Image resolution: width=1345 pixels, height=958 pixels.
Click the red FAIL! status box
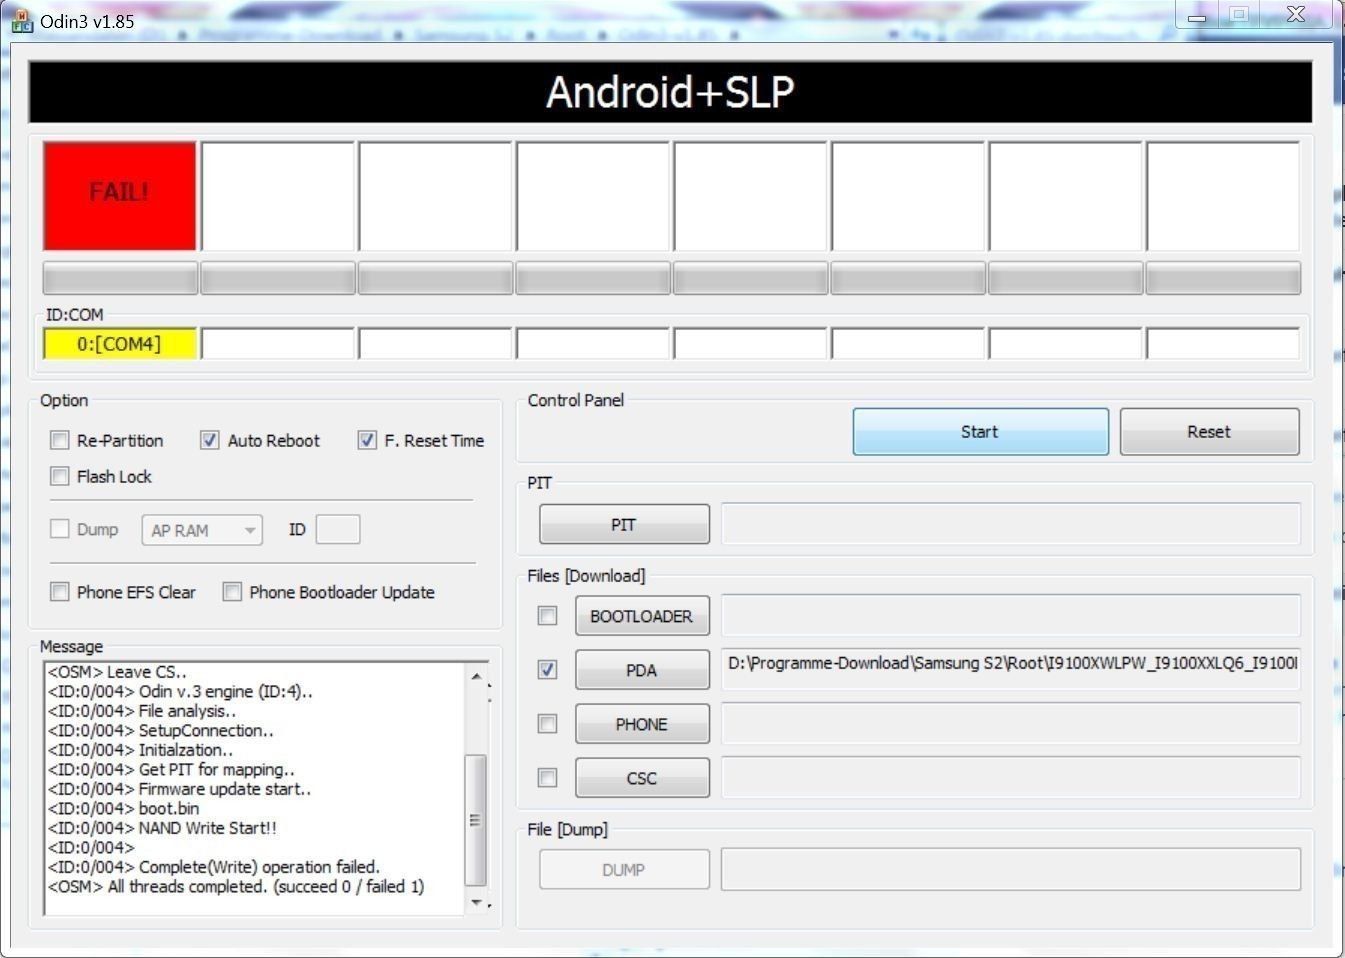pos(120,196)
